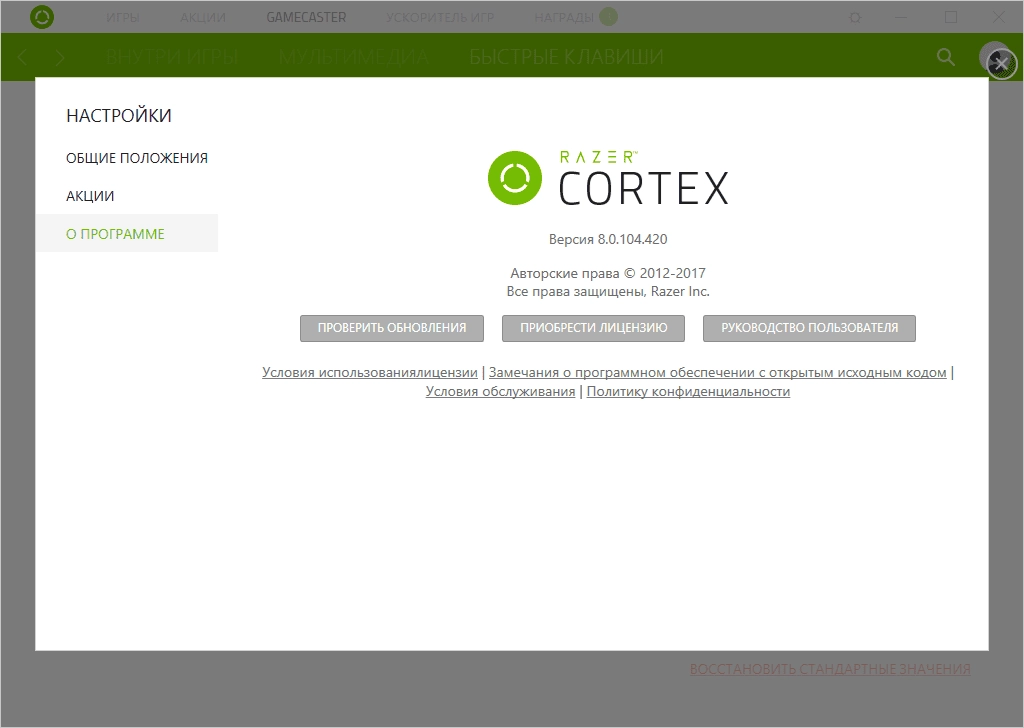Open Руководство пользователя
The width and height of the screenshot is (1024, 728).
coord(809,328)
